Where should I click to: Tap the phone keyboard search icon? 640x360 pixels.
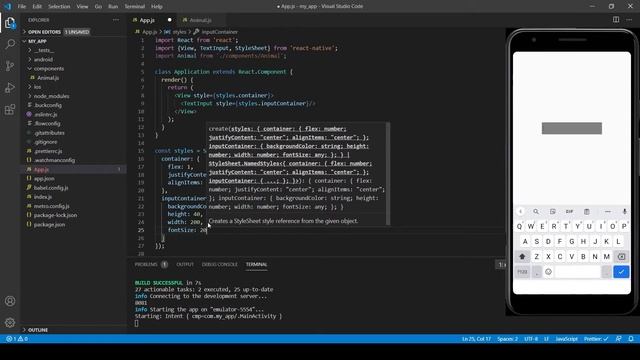tap(536, 211)
